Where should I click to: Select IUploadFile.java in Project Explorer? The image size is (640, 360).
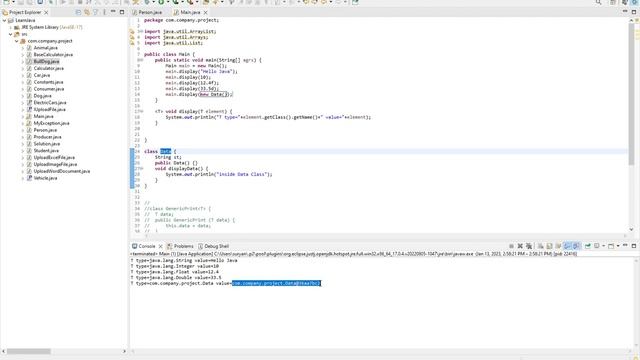coord(49,109)
